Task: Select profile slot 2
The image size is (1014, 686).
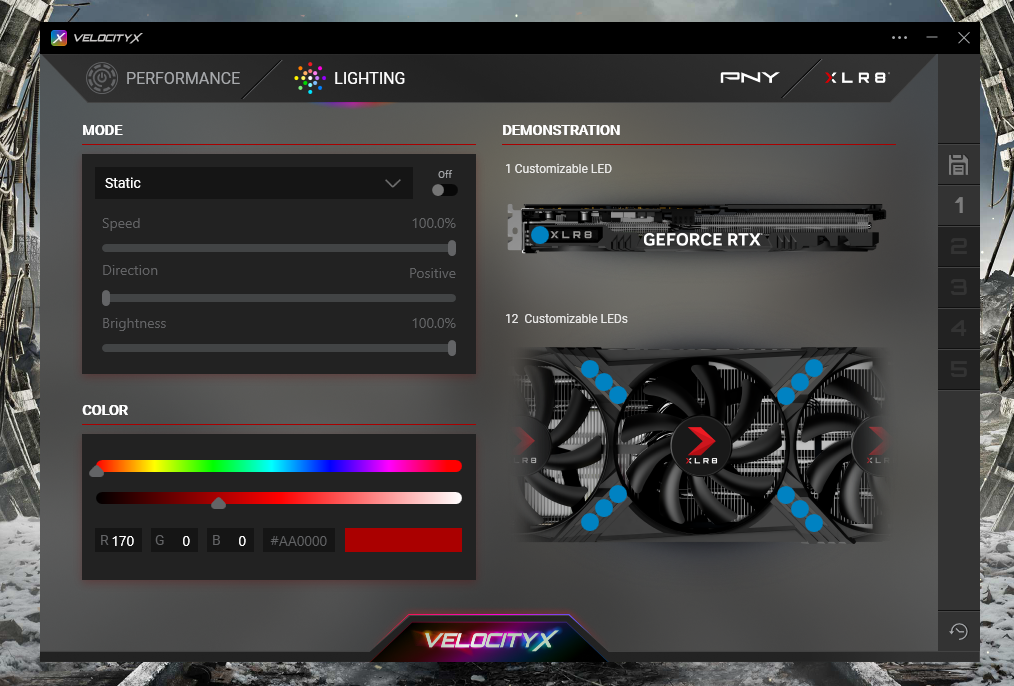Action: (958, 246)
